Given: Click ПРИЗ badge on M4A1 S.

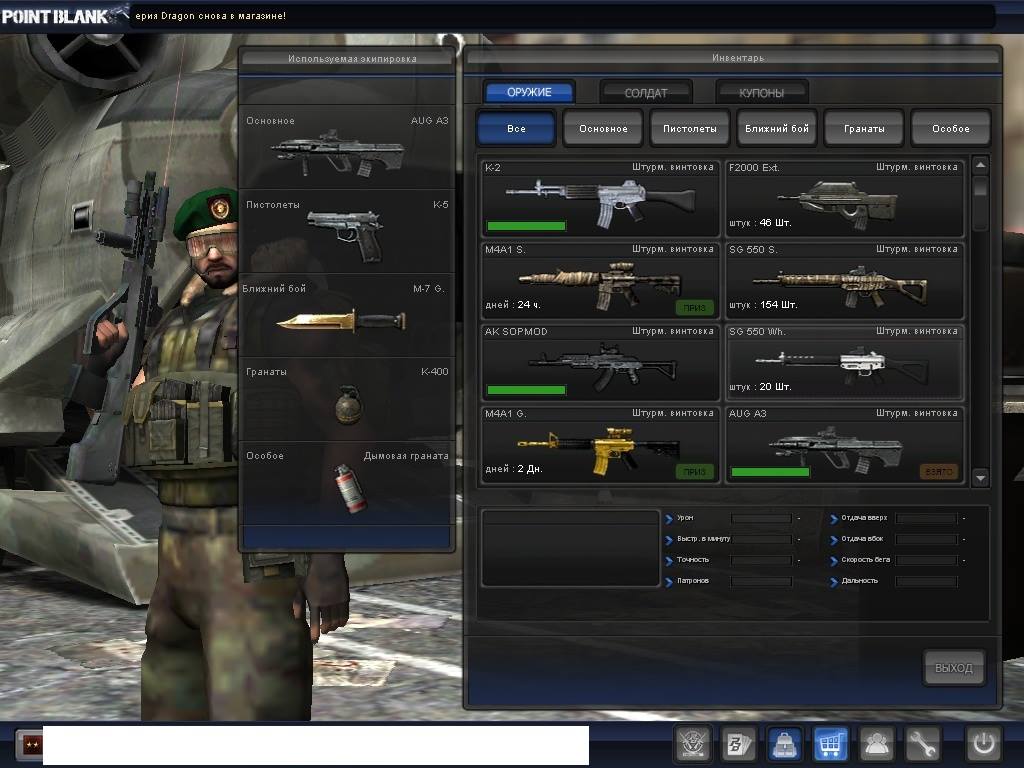Looking at the screenshot, I should (694, 307).
